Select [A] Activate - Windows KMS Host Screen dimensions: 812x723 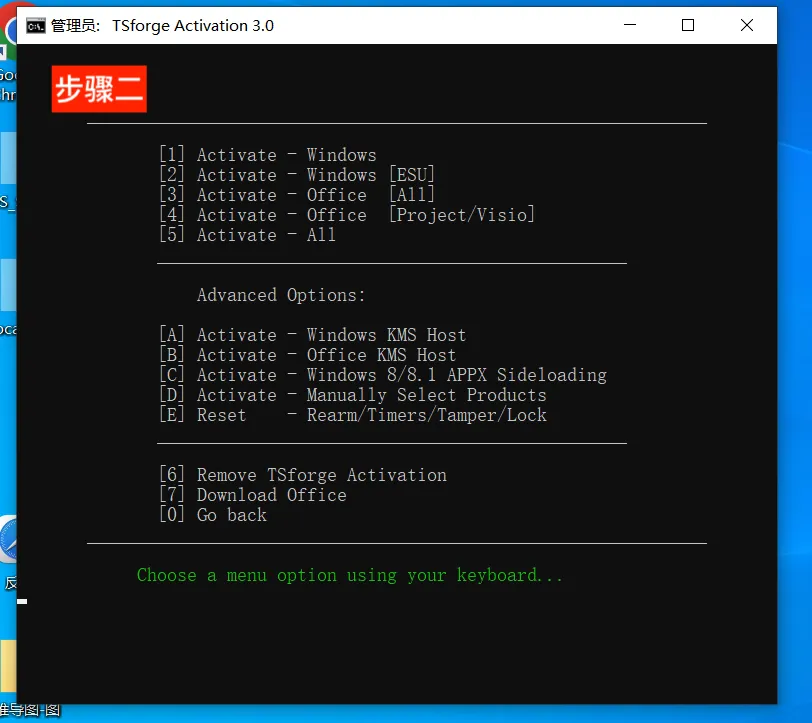(312, 335)
